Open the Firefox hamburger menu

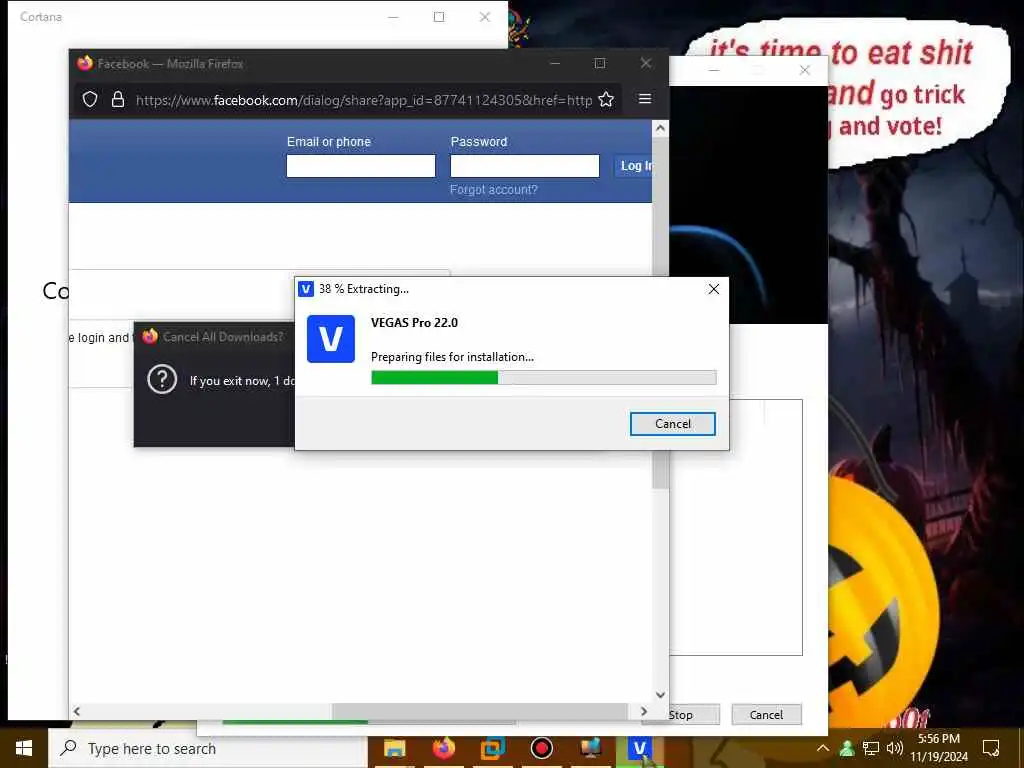point(645,99)
